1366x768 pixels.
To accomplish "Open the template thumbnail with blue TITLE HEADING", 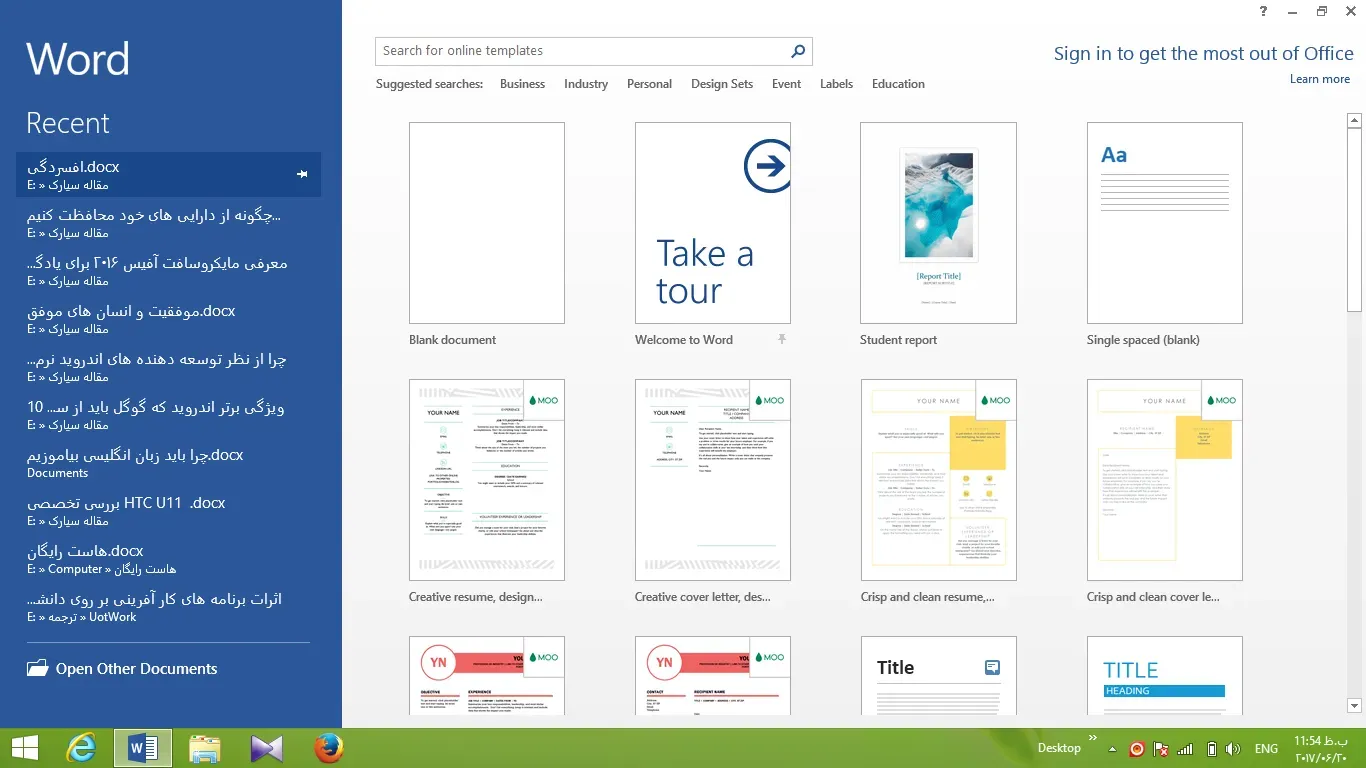I will coord(1165,675).
